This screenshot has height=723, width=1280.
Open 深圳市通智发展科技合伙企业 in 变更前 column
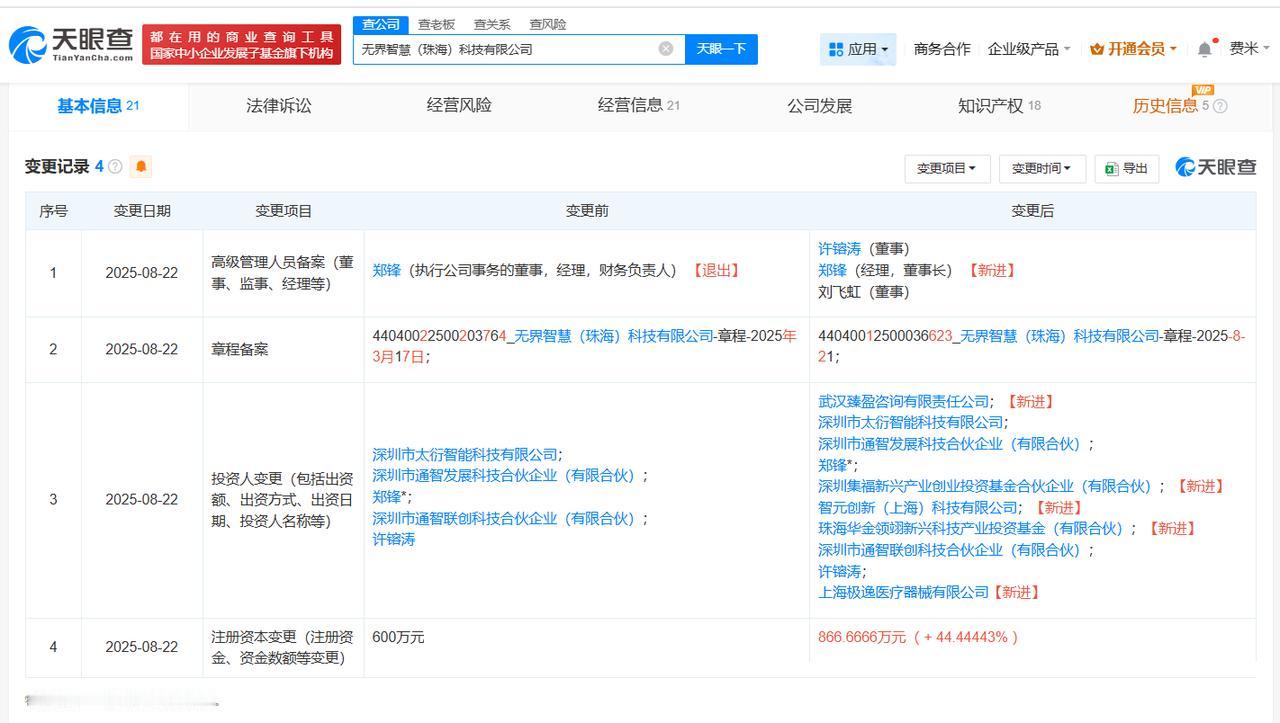coord(505,475)
